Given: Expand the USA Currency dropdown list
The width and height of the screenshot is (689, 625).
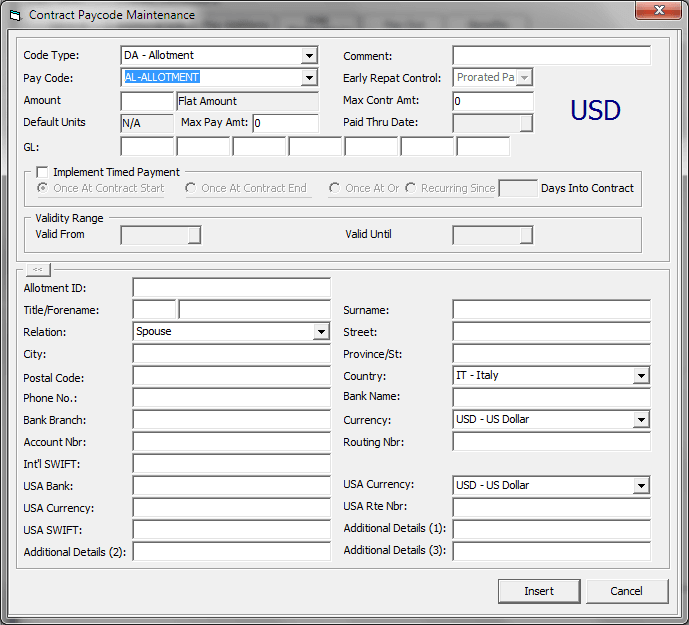Looking at the screenshot, I should coord(641,486).
